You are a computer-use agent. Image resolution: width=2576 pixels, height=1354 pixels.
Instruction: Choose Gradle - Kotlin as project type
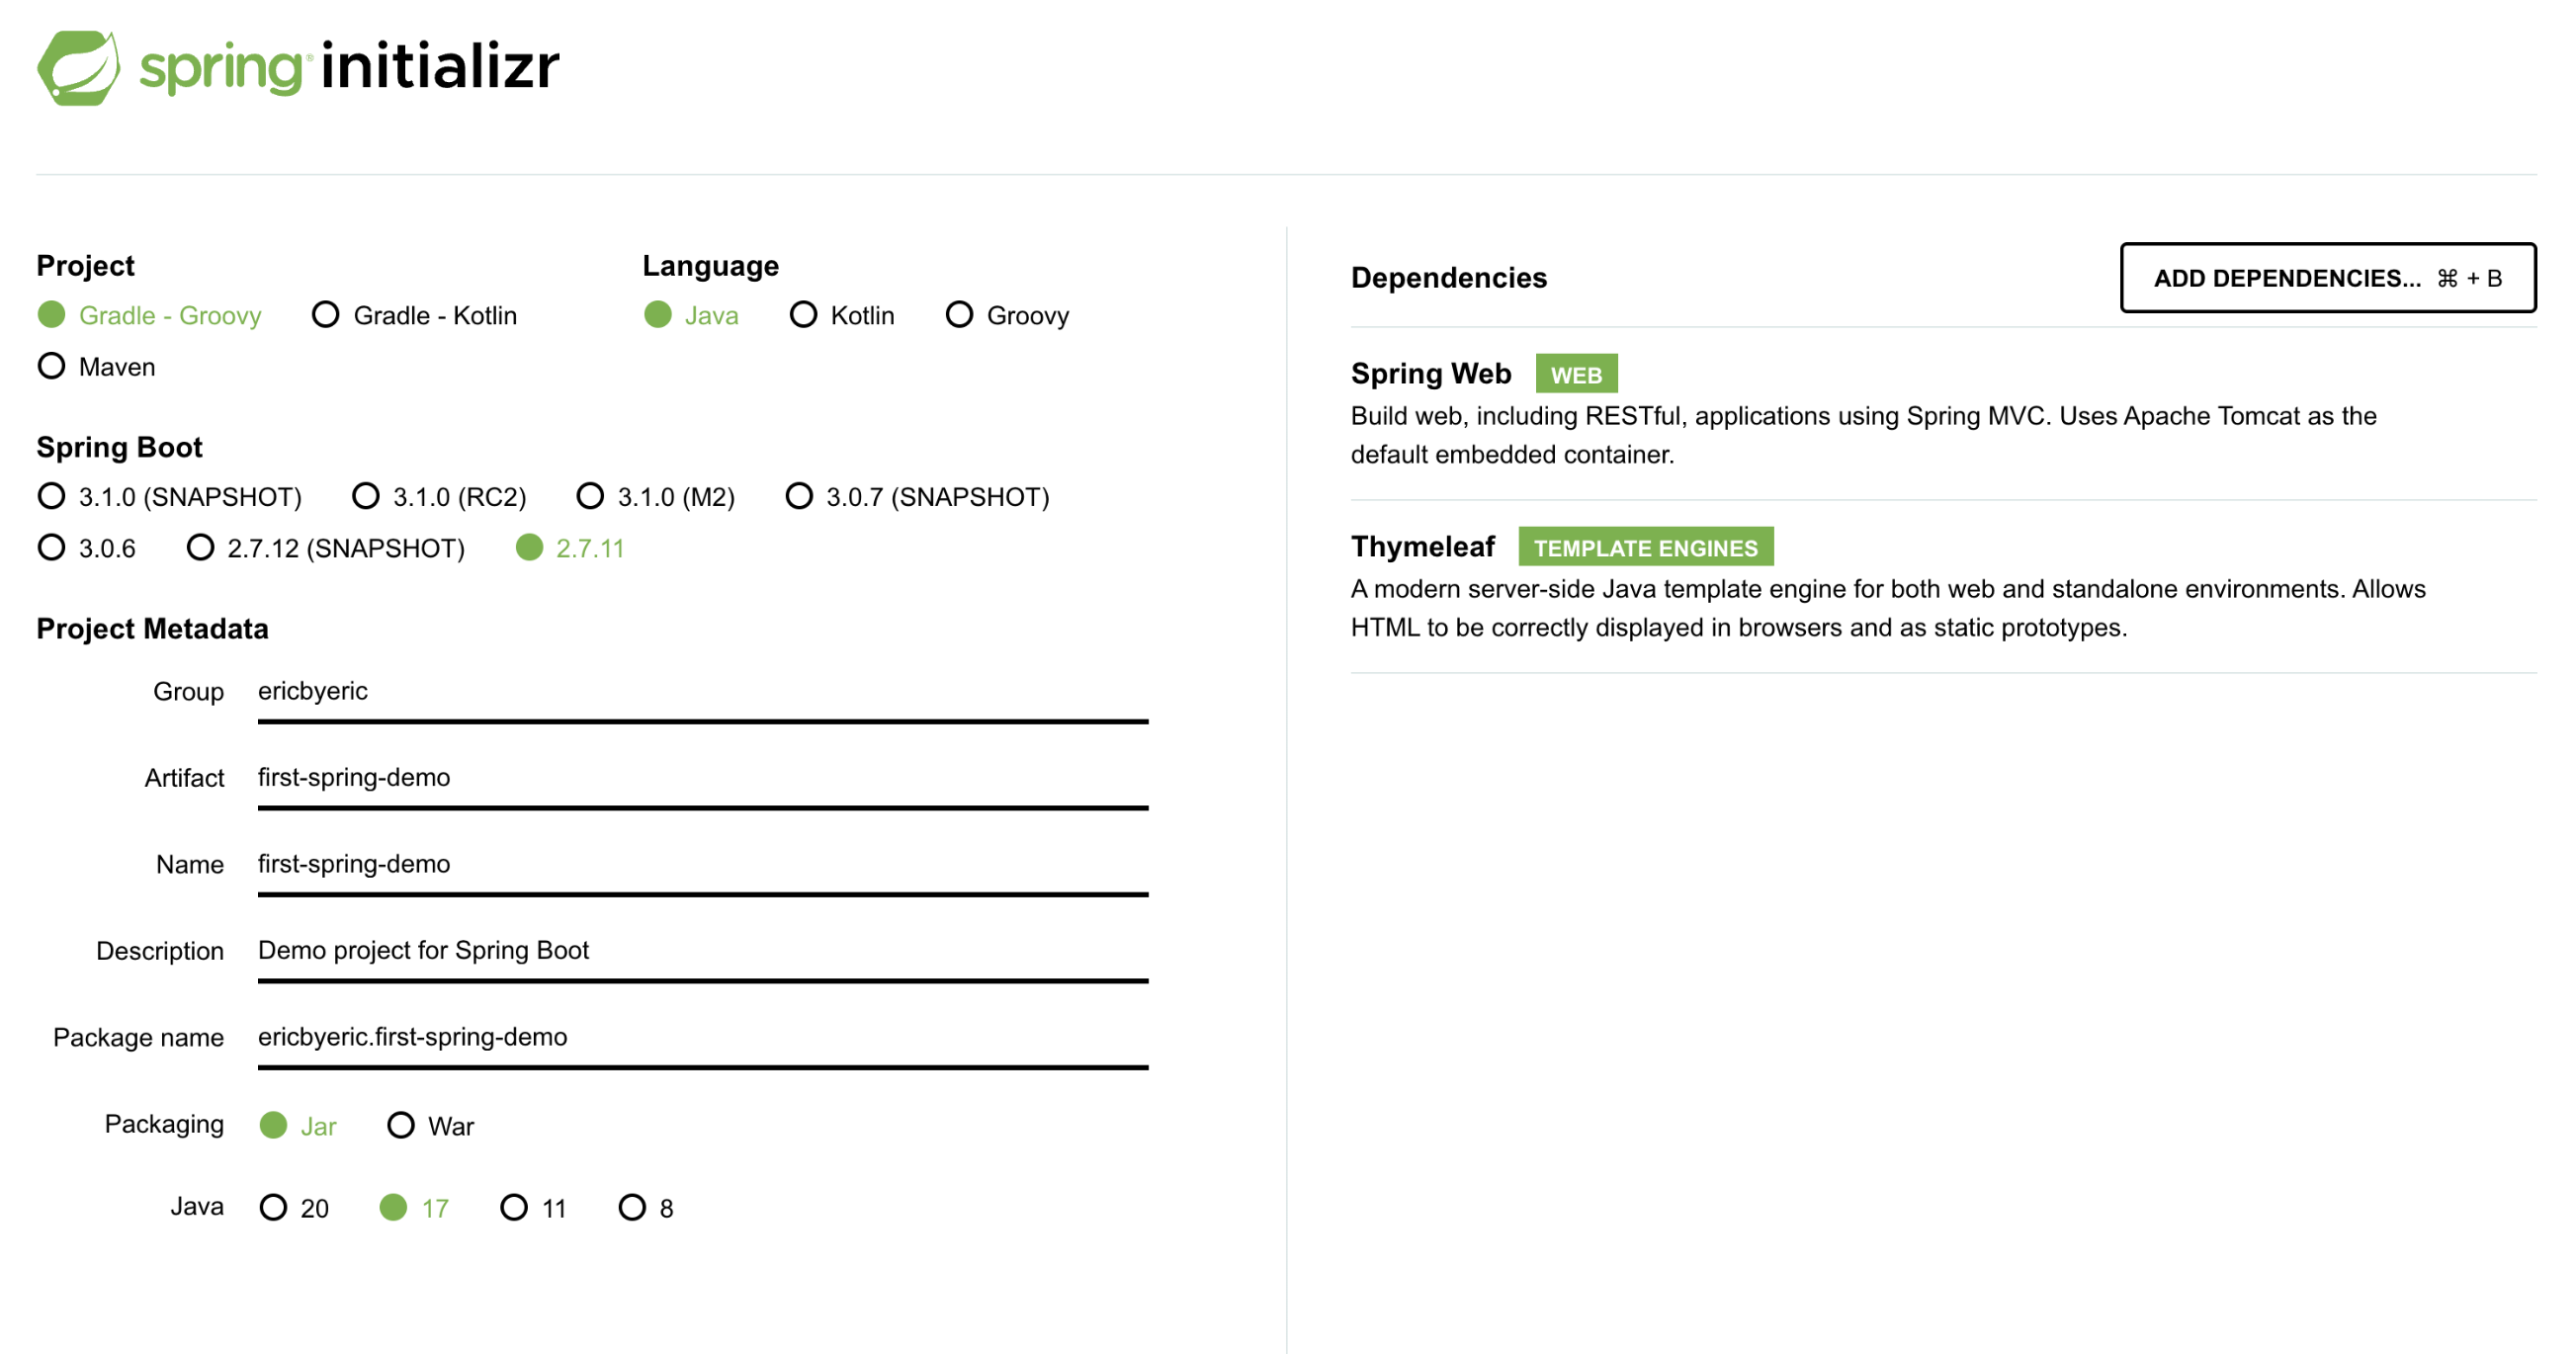[326, 315]
